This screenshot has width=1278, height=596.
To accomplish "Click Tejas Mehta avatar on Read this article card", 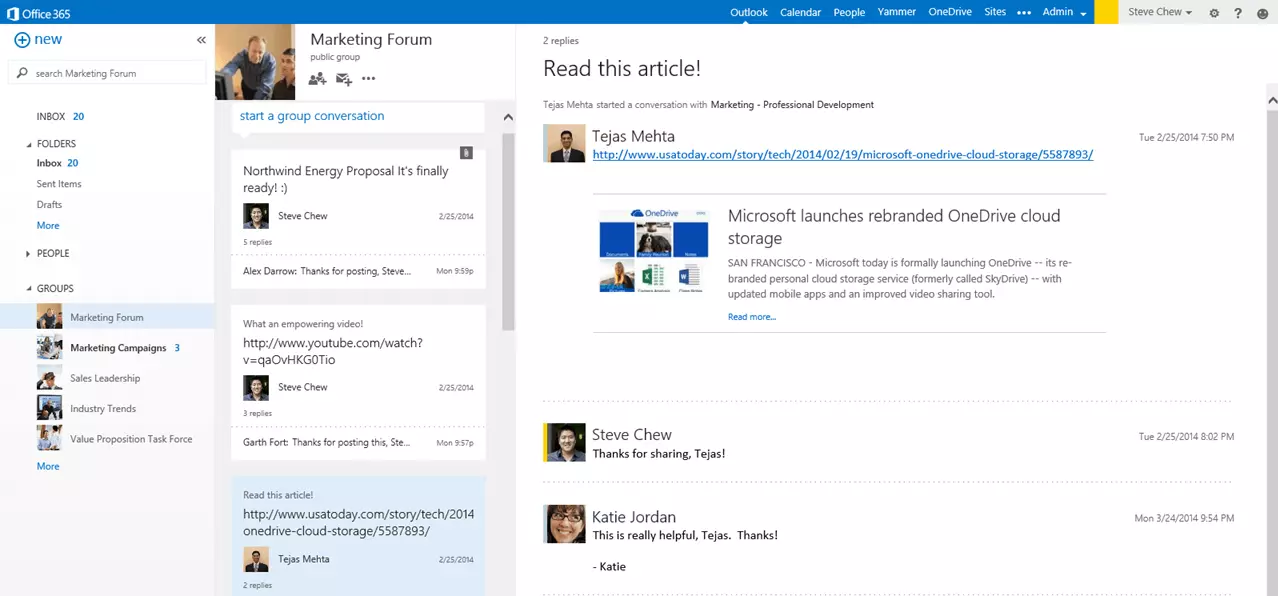I will (x=256, y=560).
